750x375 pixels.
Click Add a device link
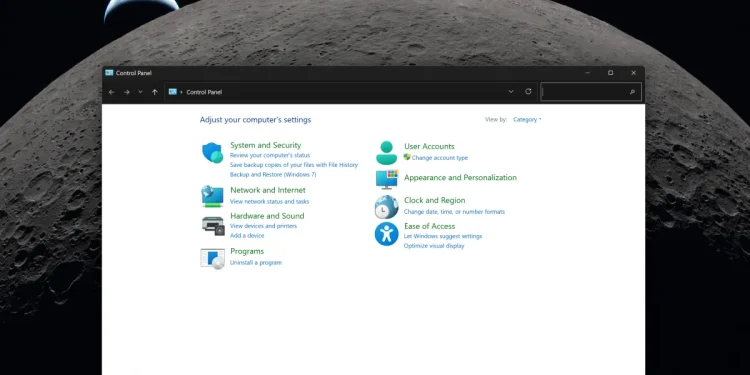coord(247,235)
